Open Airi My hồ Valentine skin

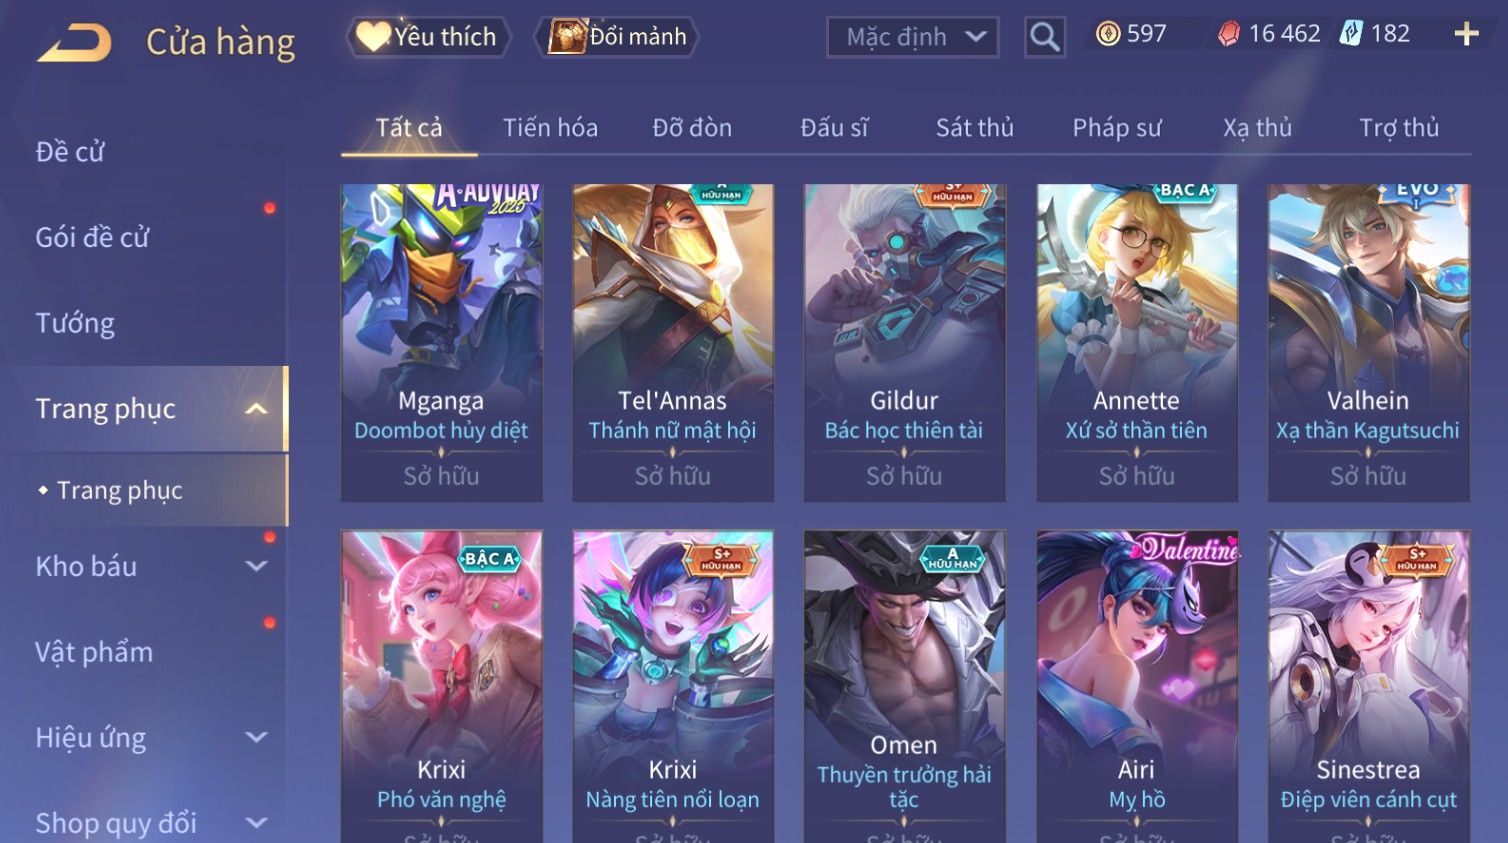tap(1136, 687)
